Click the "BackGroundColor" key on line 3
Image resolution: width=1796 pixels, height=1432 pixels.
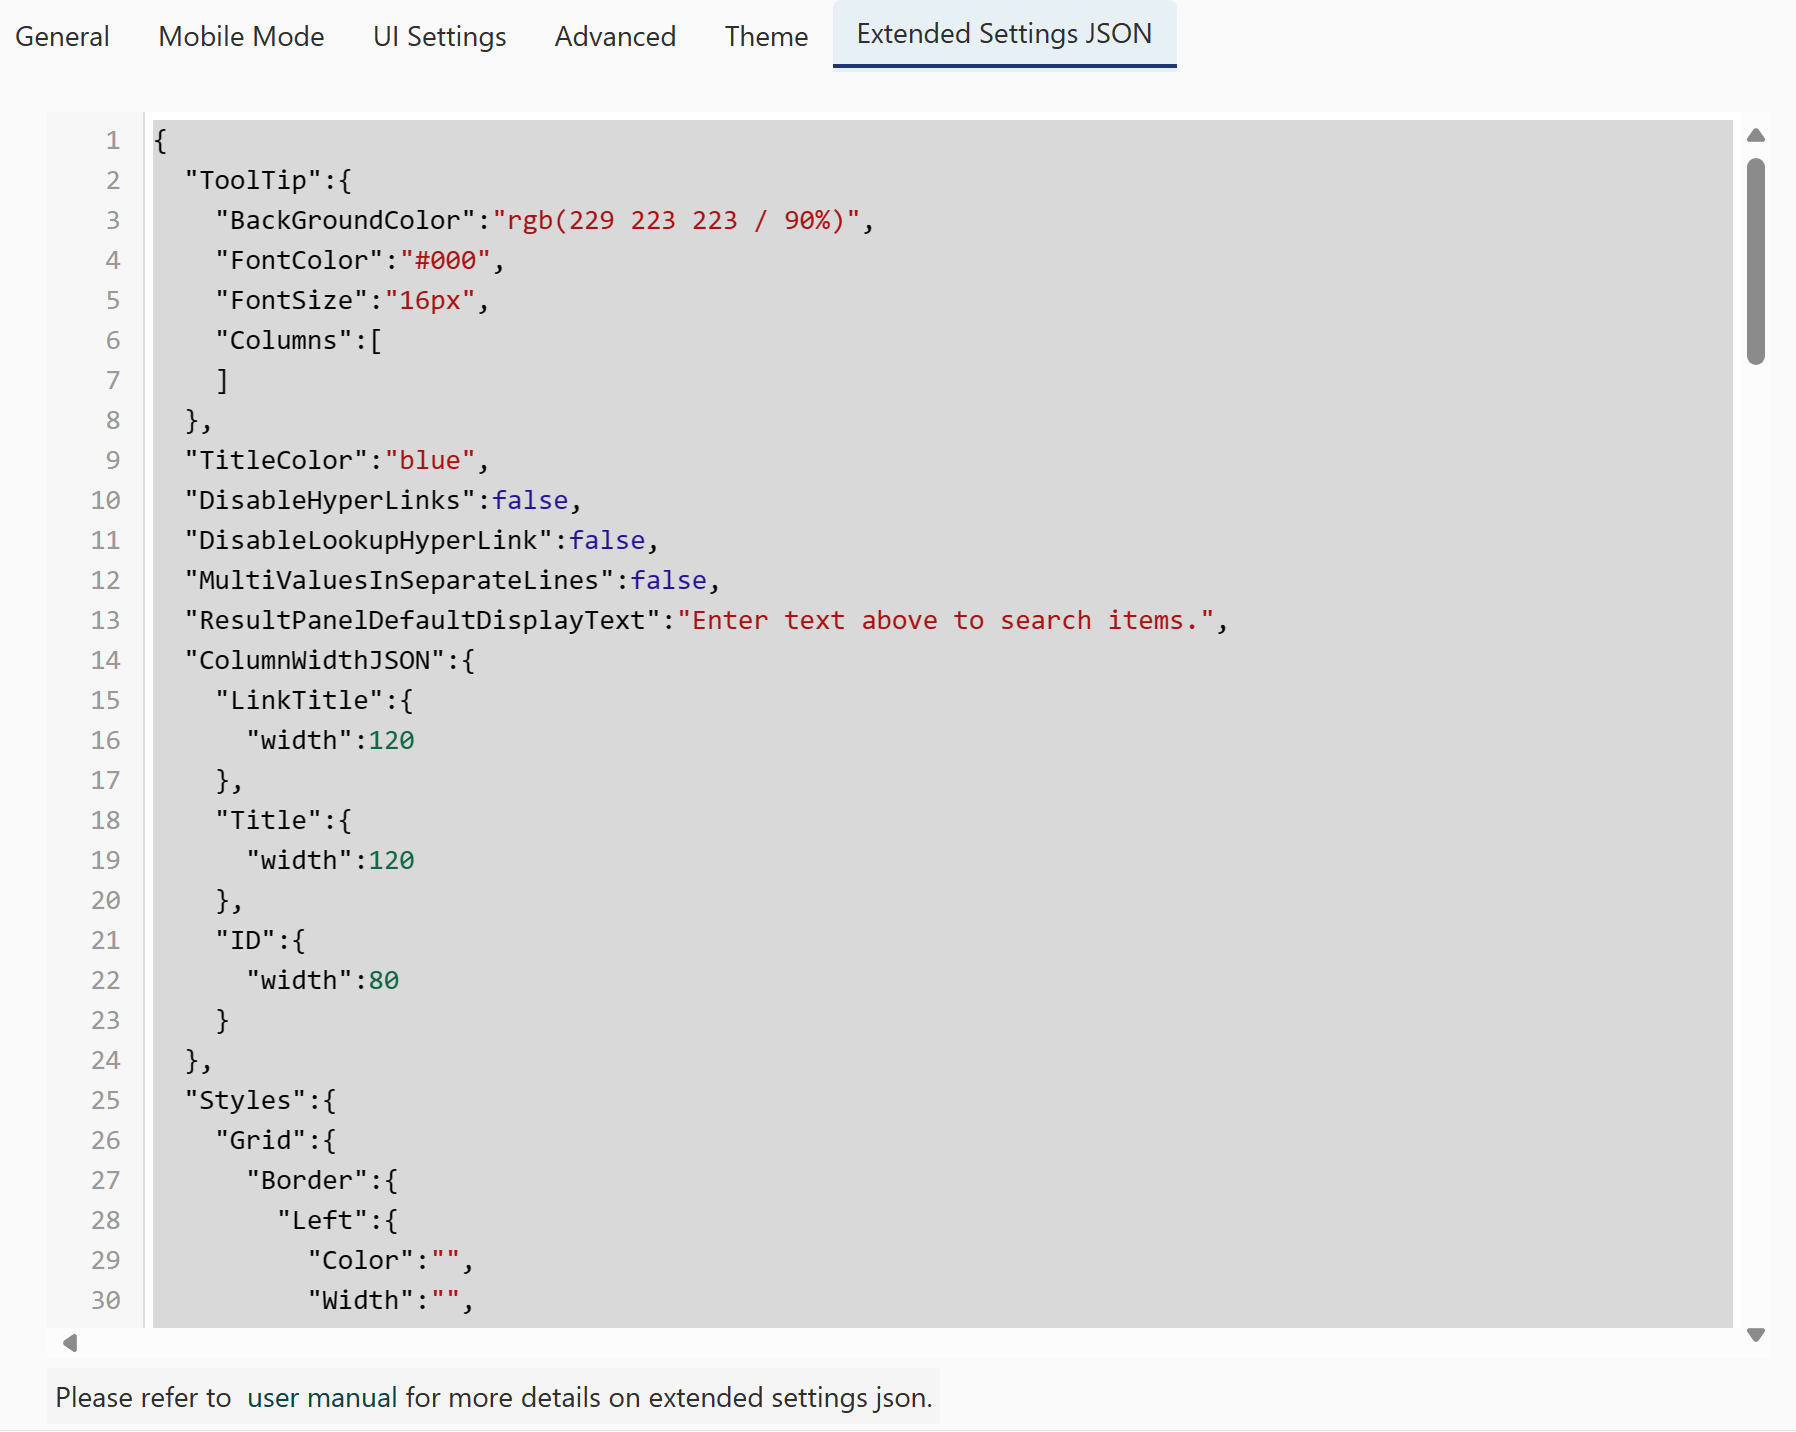(346, 220)
